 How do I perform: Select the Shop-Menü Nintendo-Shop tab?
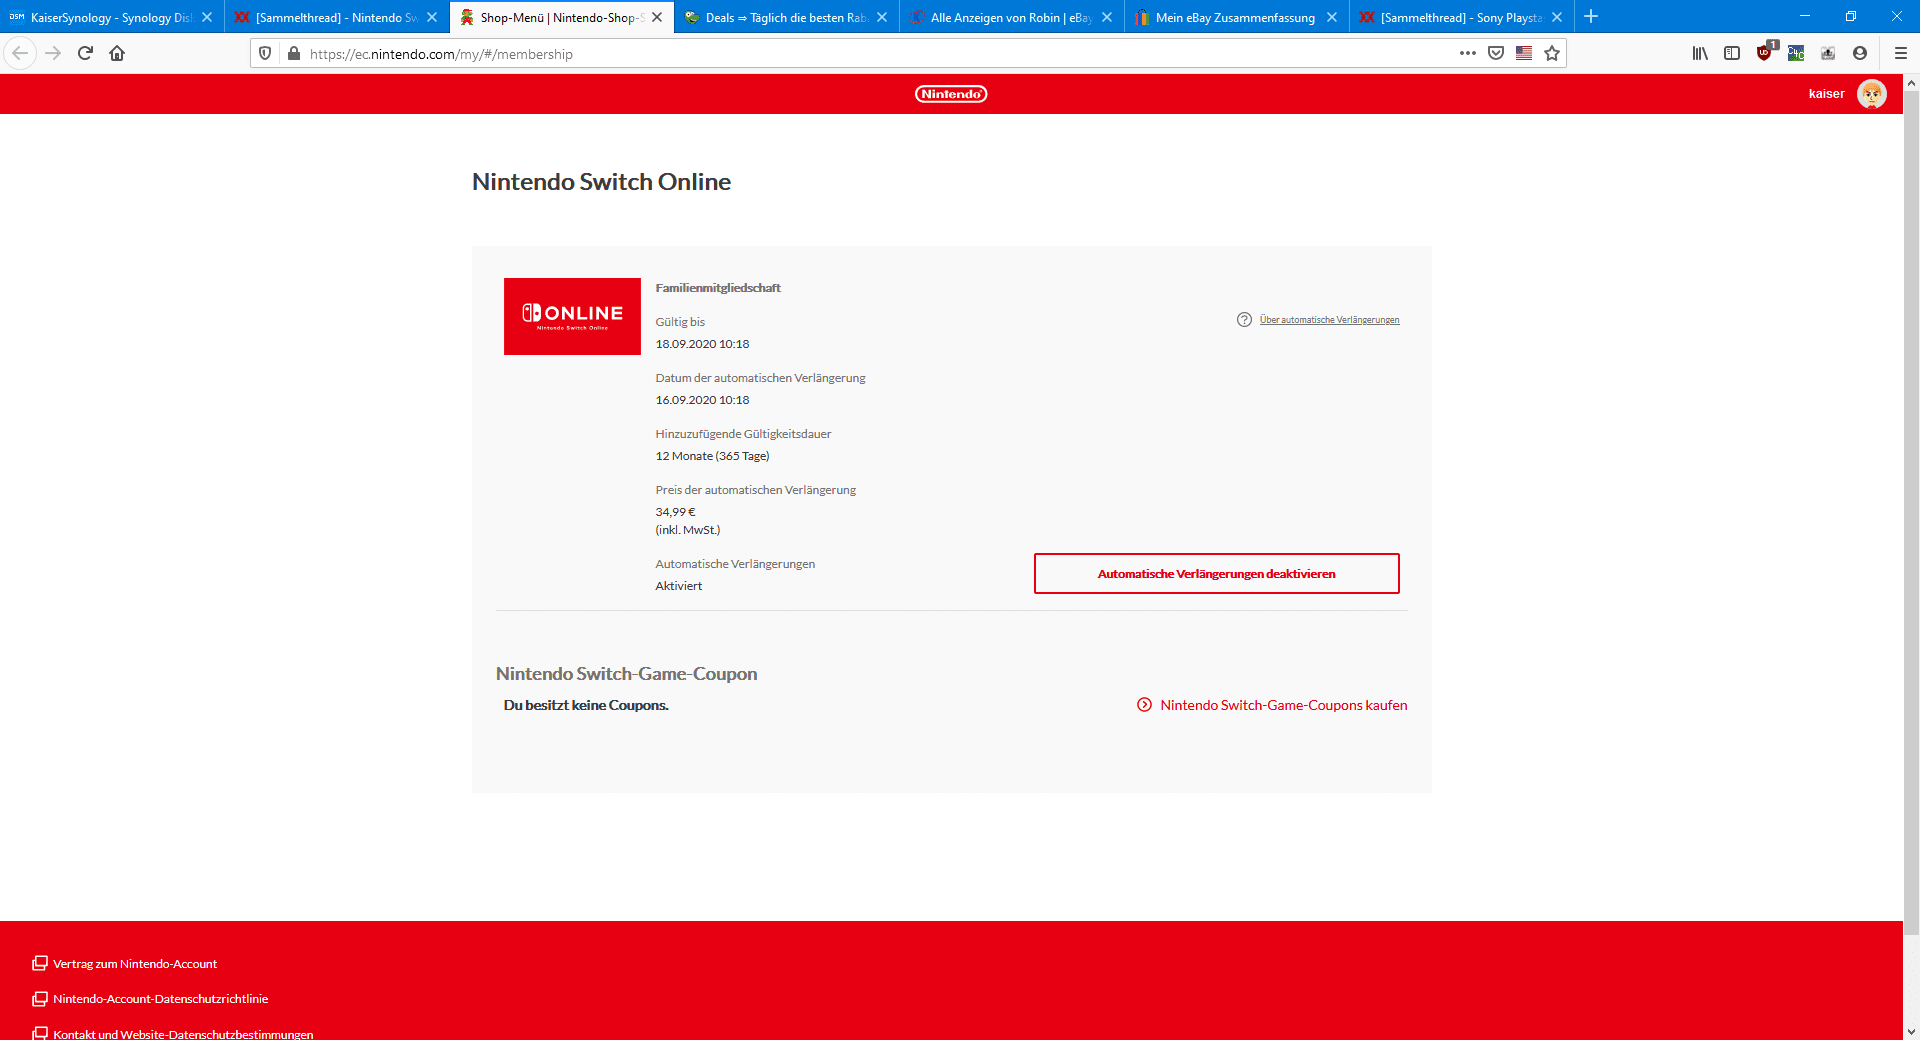coord(562,17)
